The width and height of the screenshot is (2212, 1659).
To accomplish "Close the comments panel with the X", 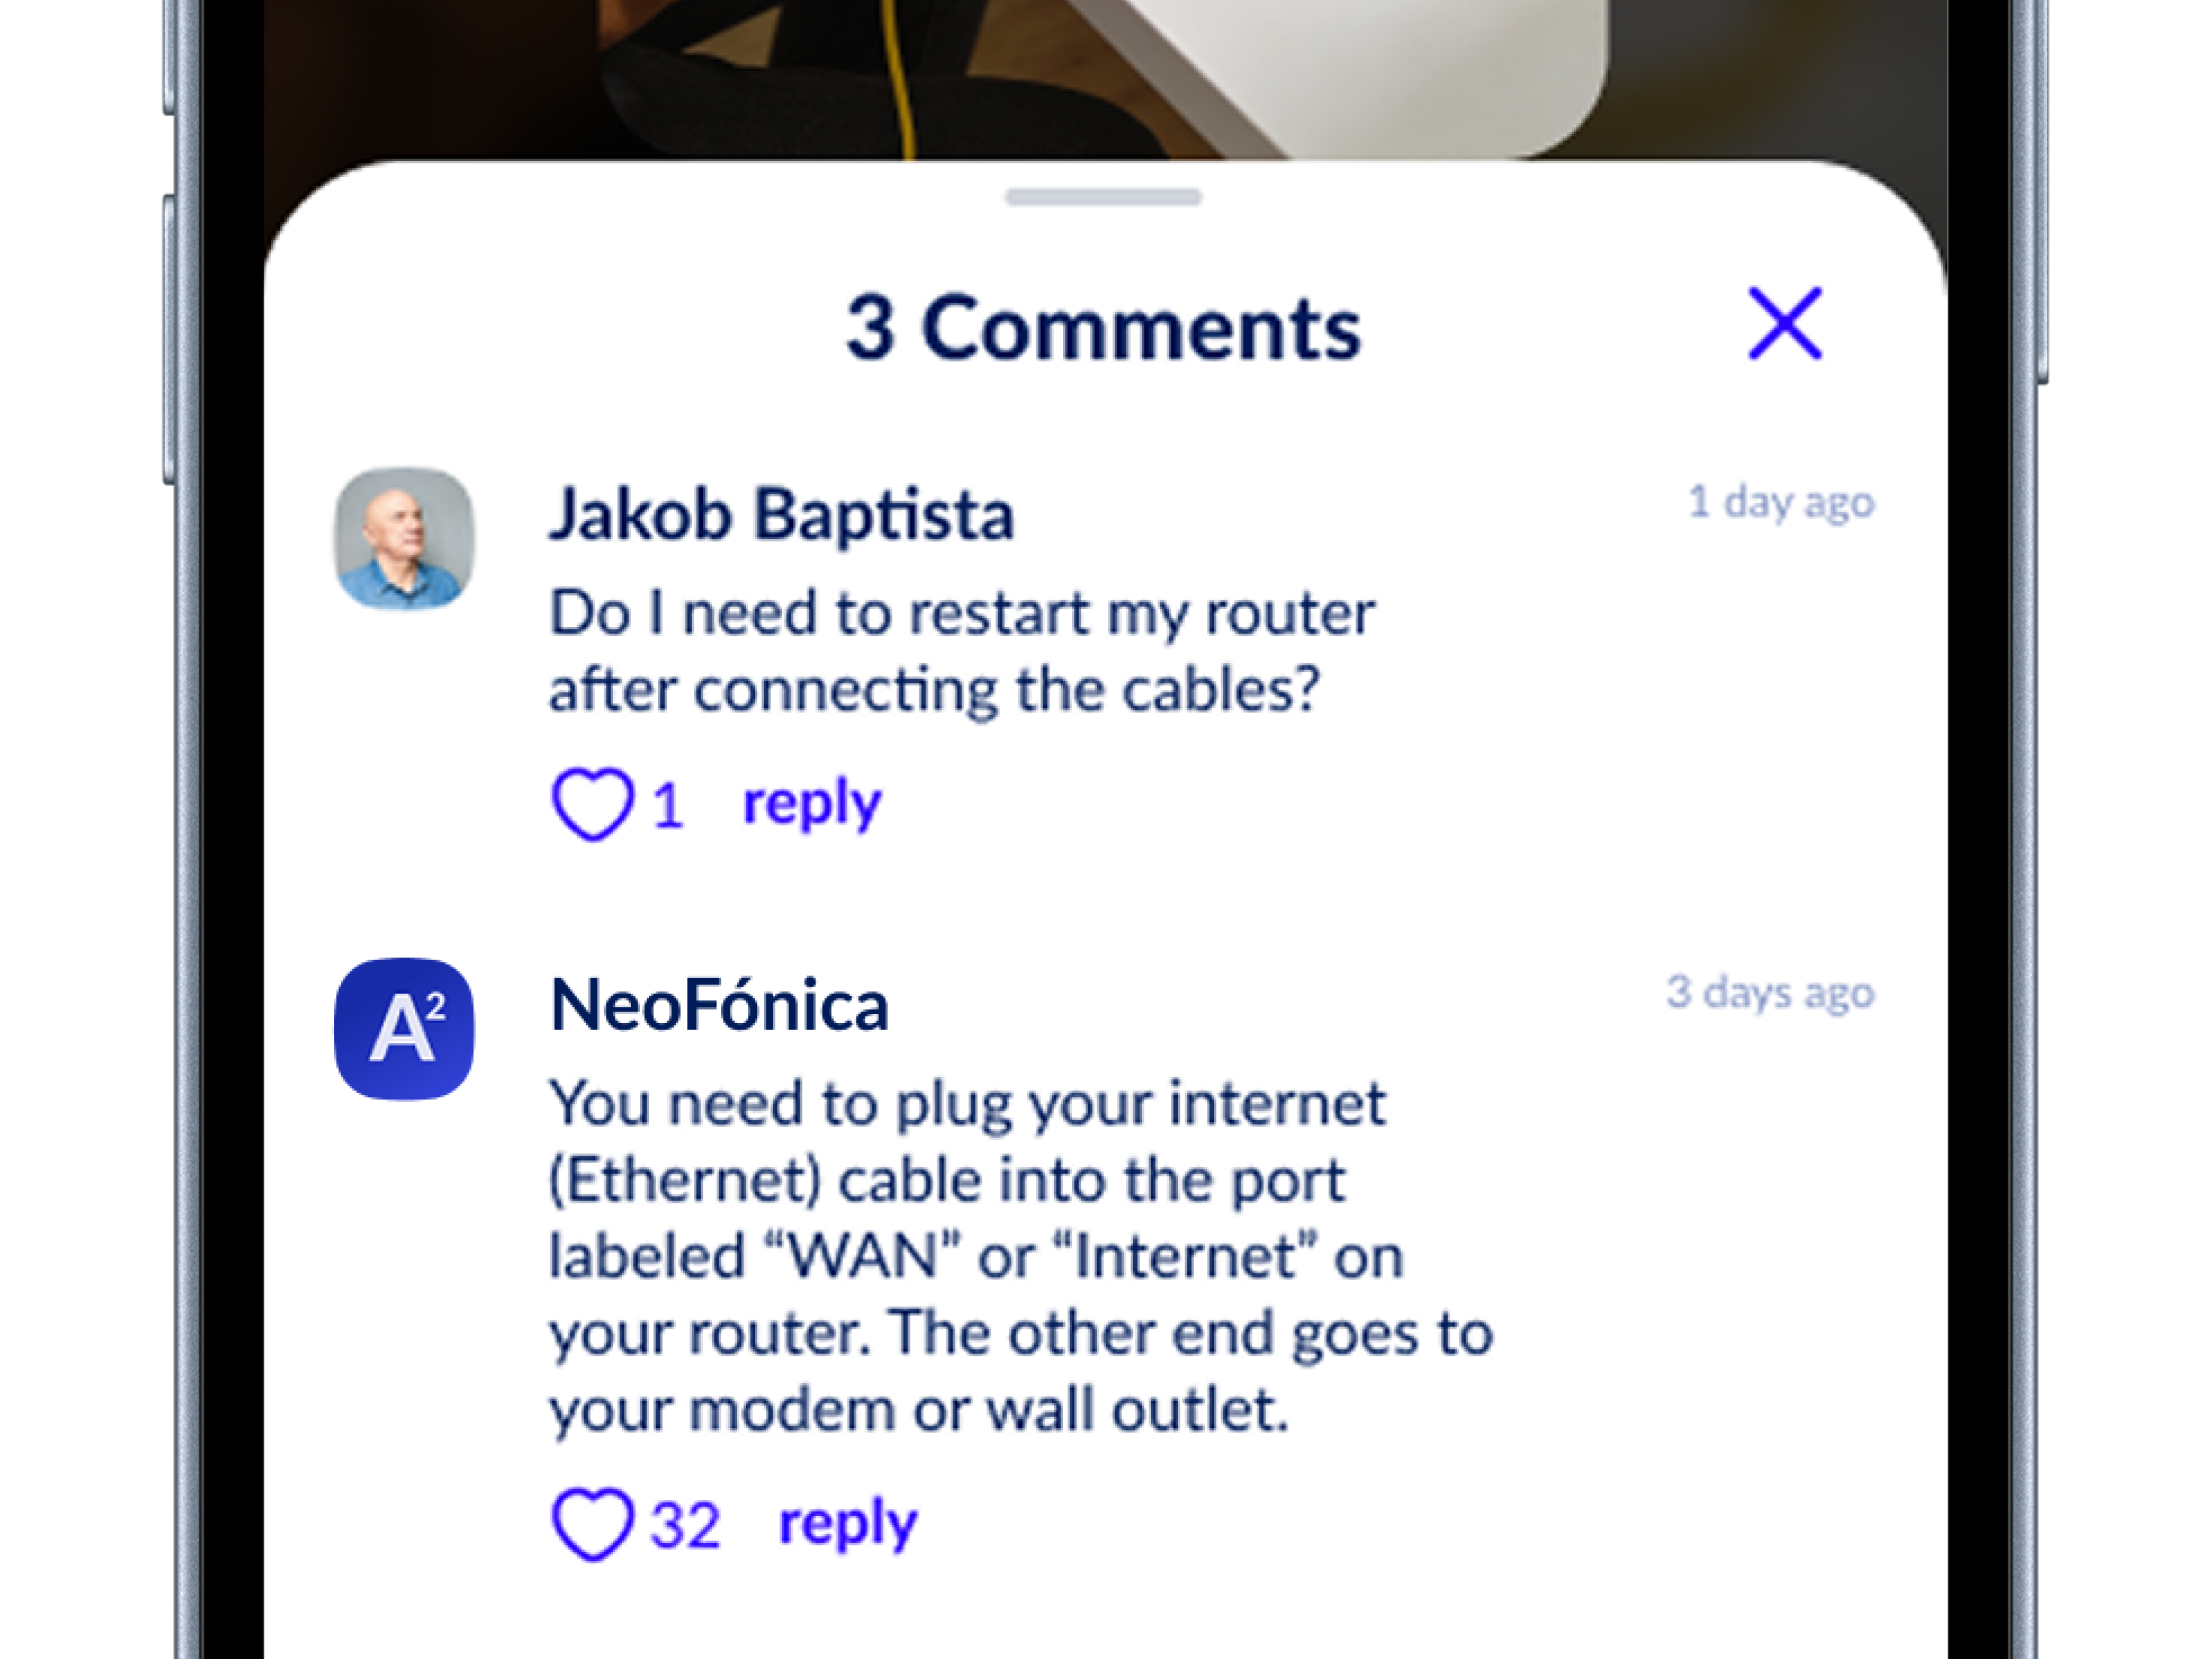I will pyautogui.click(x=1785, y=323).
